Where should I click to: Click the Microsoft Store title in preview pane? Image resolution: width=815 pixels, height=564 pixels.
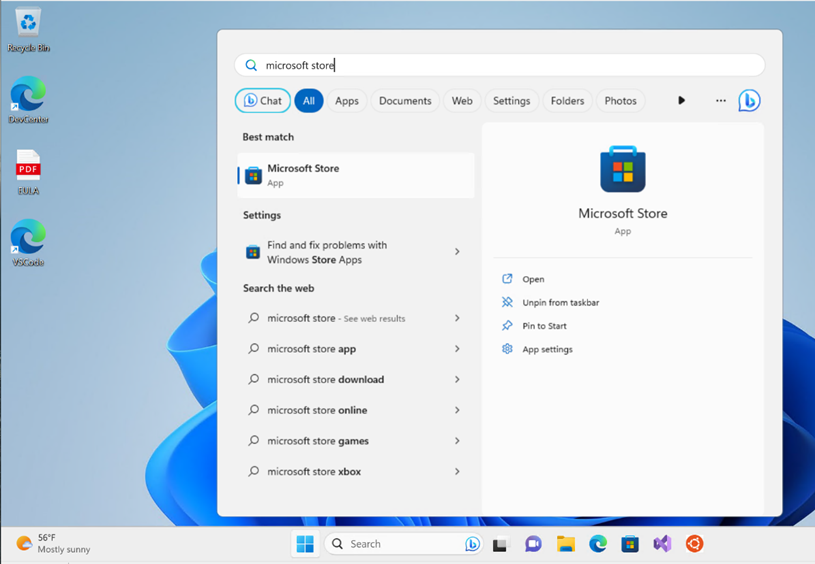[x=623, y=214]
